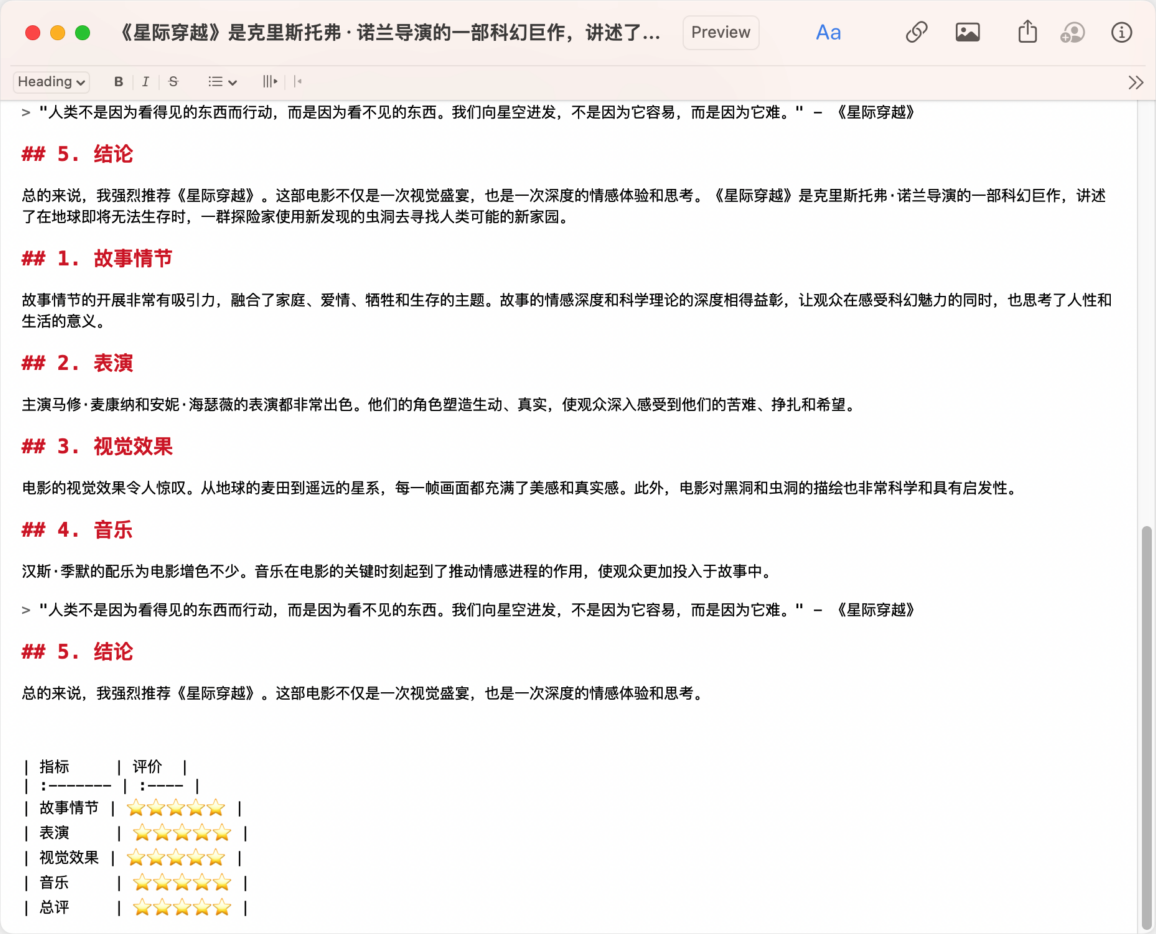Click table header cell "指标"
The height and width of the screenshot is (934, 1156).
click(x=55, y=767)
